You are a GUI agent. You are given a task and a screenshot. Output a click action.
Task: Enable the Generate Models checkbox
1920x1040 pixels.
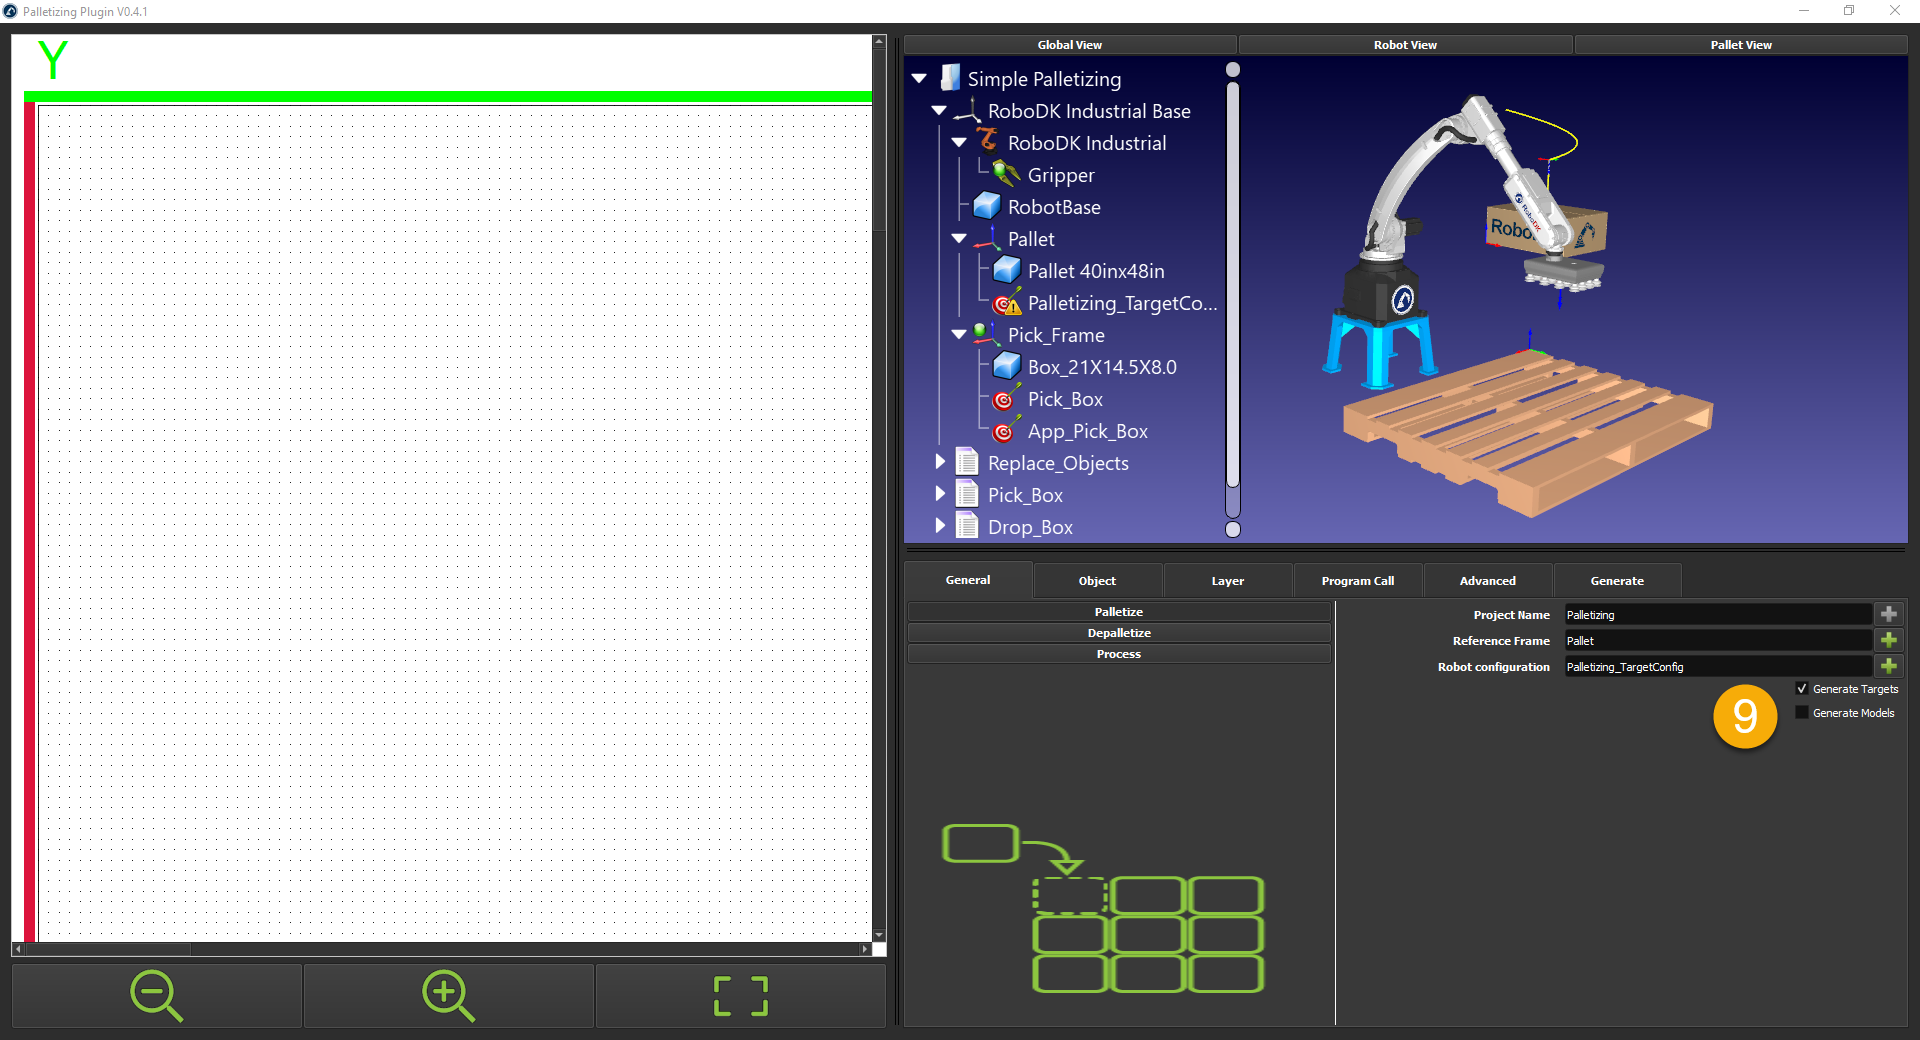(1802, 713)
